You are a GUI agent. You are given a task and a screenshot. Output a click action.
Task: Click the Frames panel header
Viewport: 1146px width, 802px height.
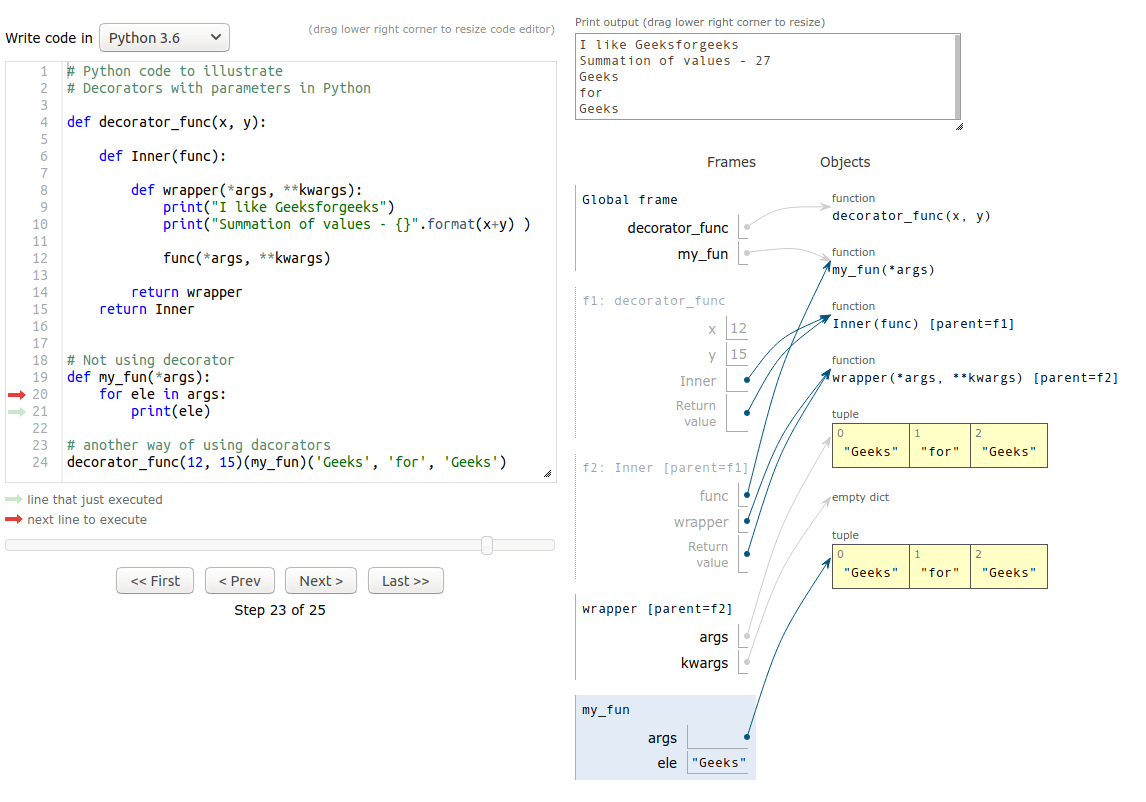tap(731, 162)
